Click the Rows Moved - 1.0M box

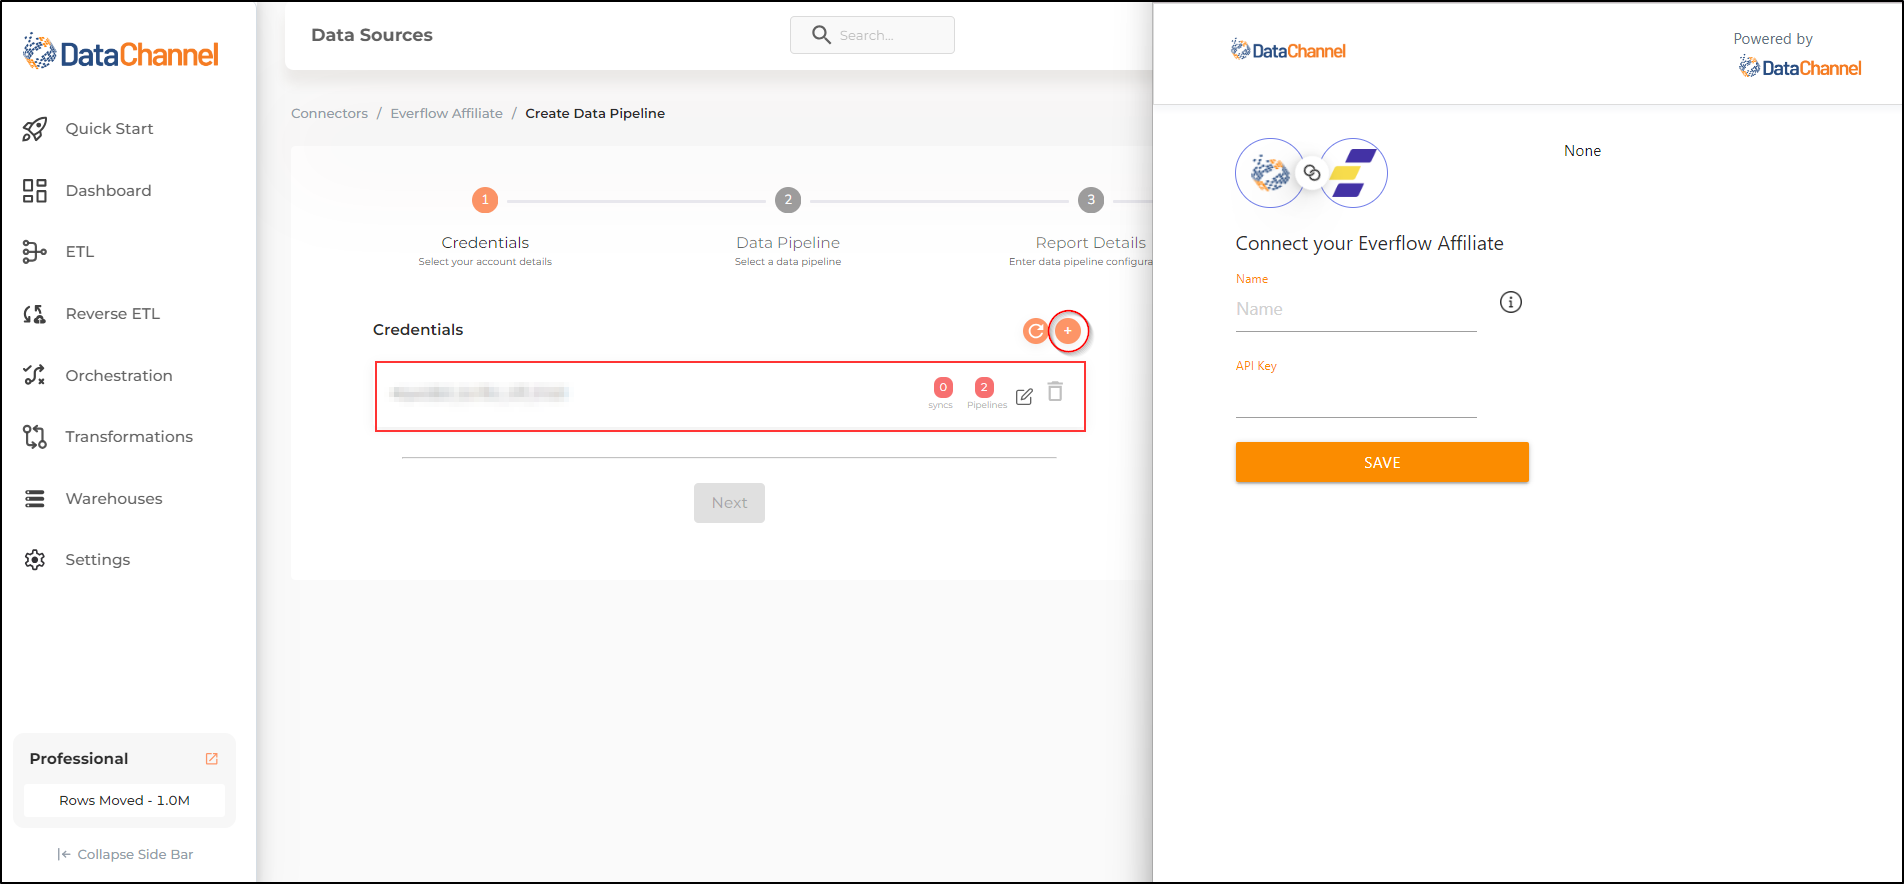click(x=124, y=801)
